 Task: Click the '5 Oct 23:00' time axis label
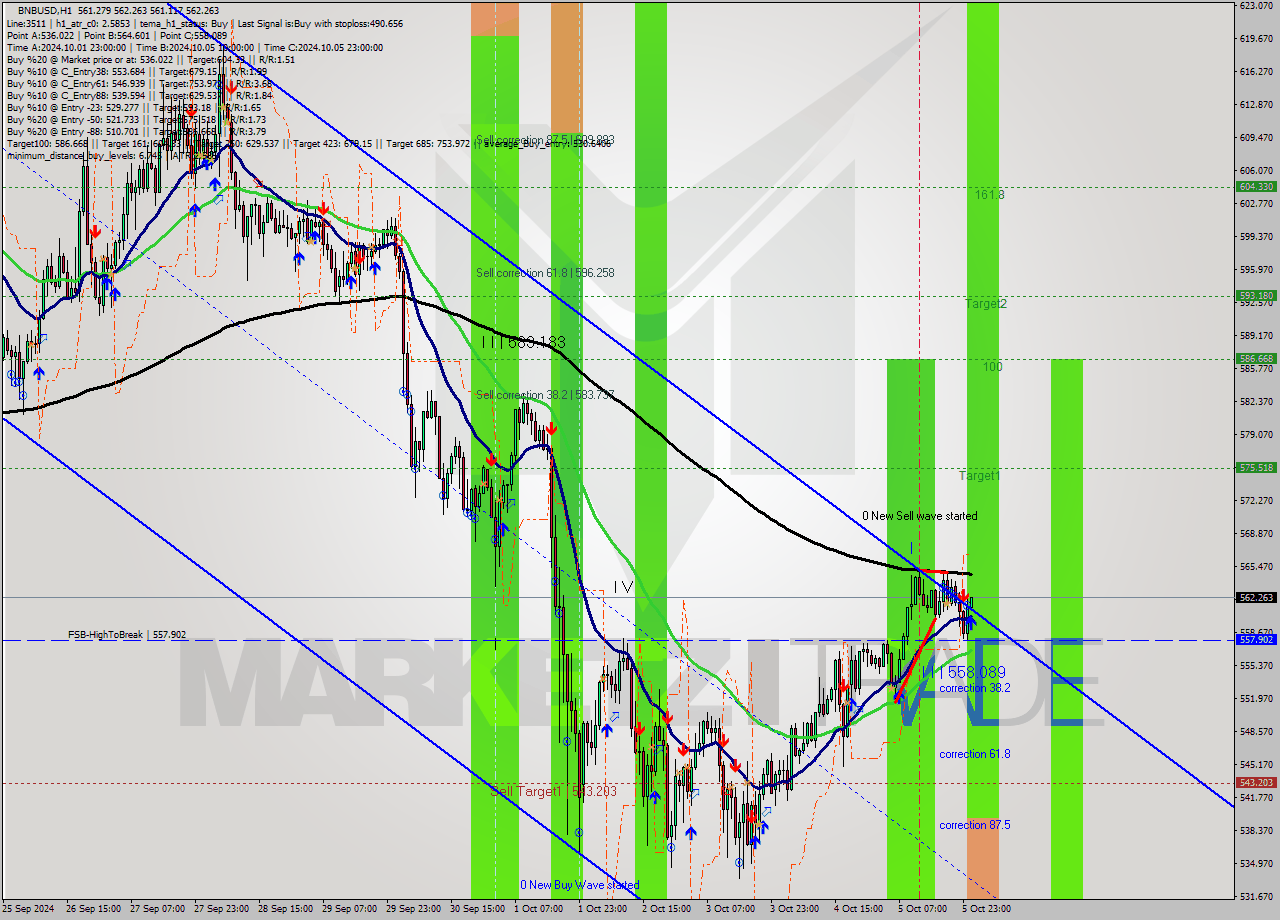click(x=986, y=909)
